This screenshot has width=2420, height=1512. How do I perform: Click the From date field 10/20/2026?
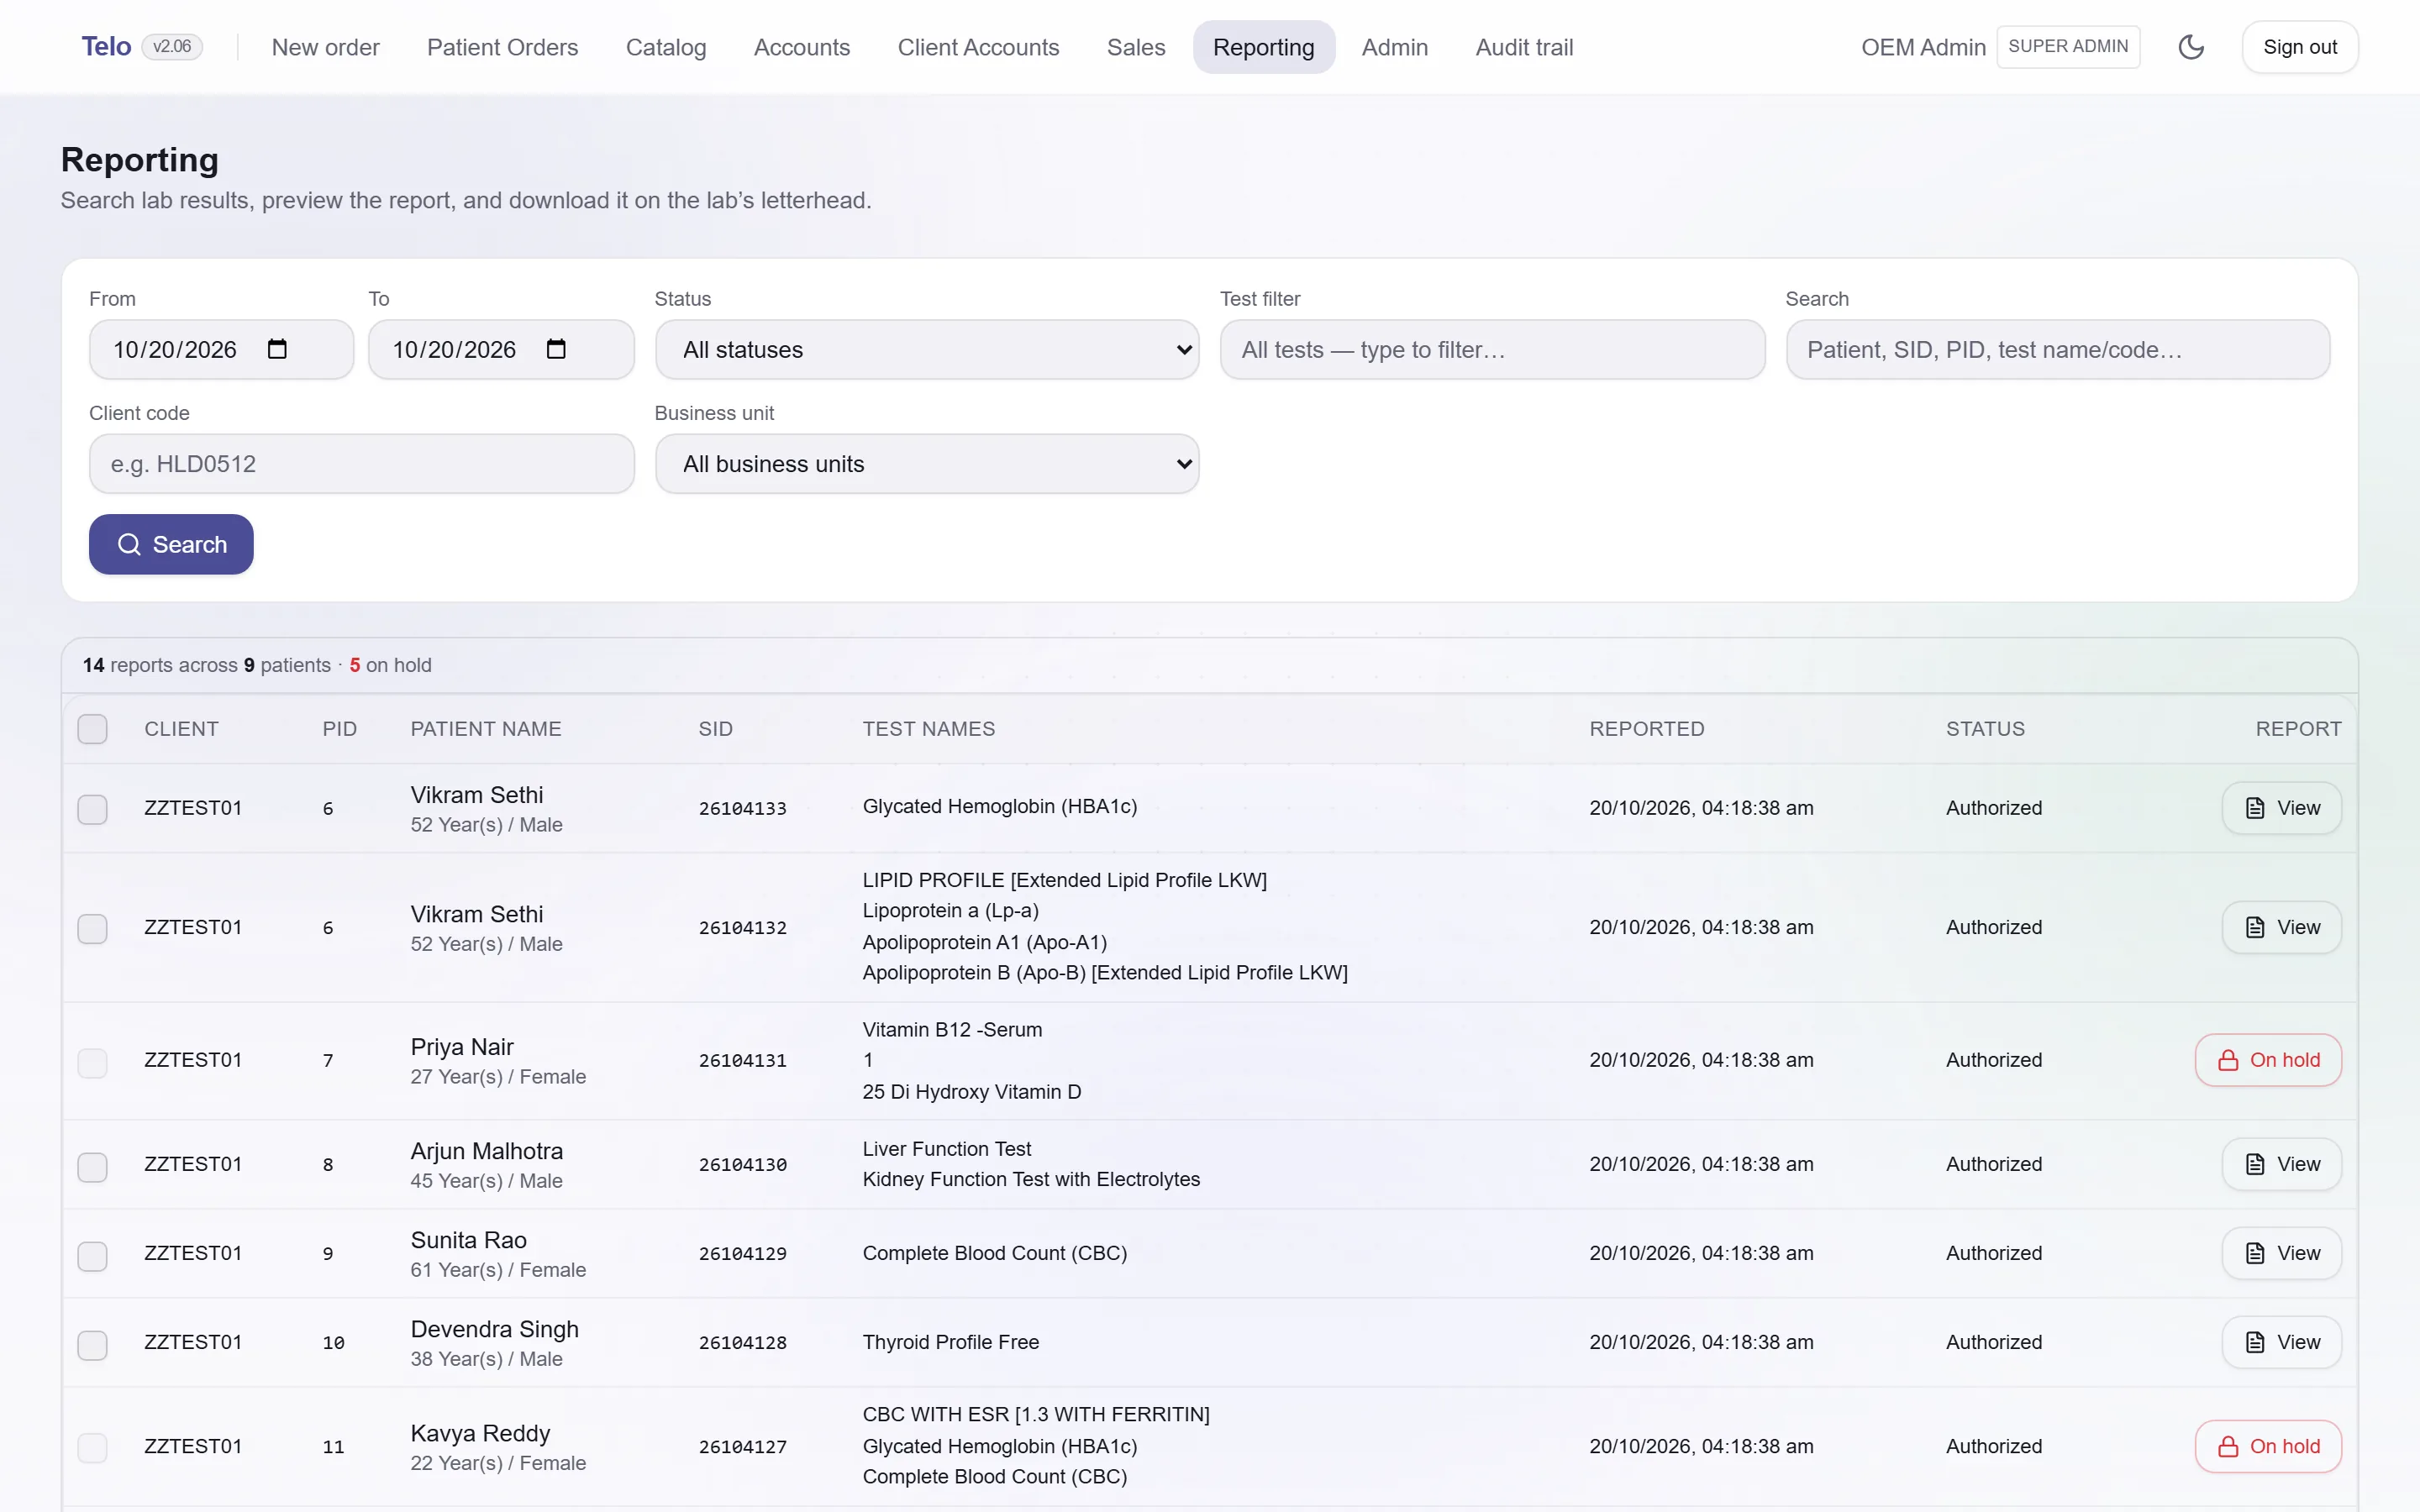[221, 349]
